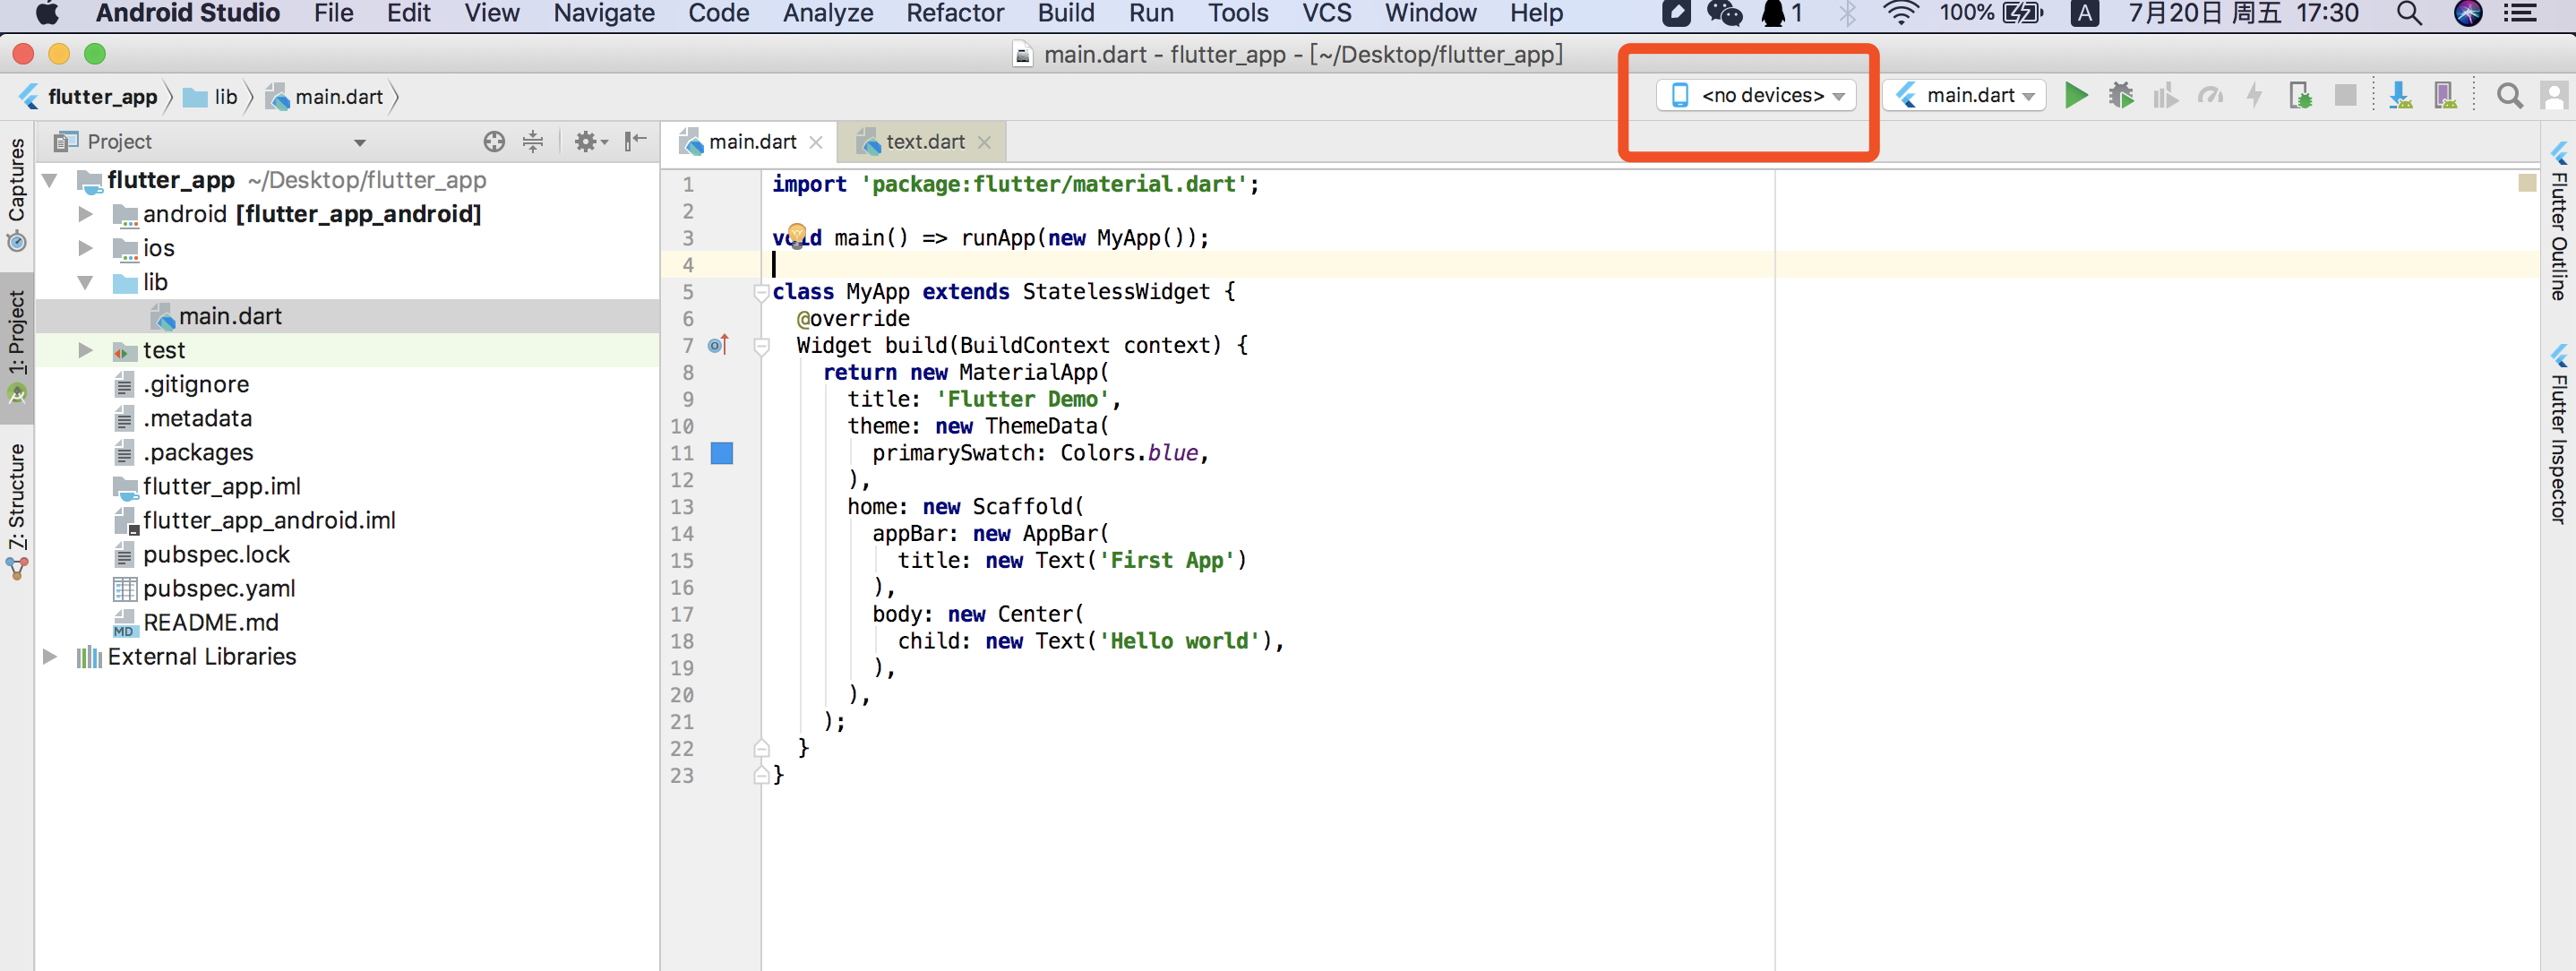Toggle the Flutter Inspector side panel

[2558, 435]
